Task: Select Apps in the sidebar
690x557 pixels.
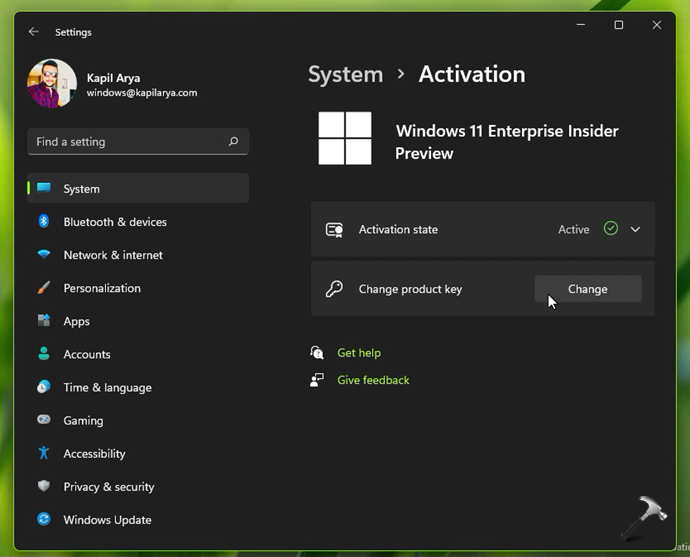Action: tap(76, 321)
